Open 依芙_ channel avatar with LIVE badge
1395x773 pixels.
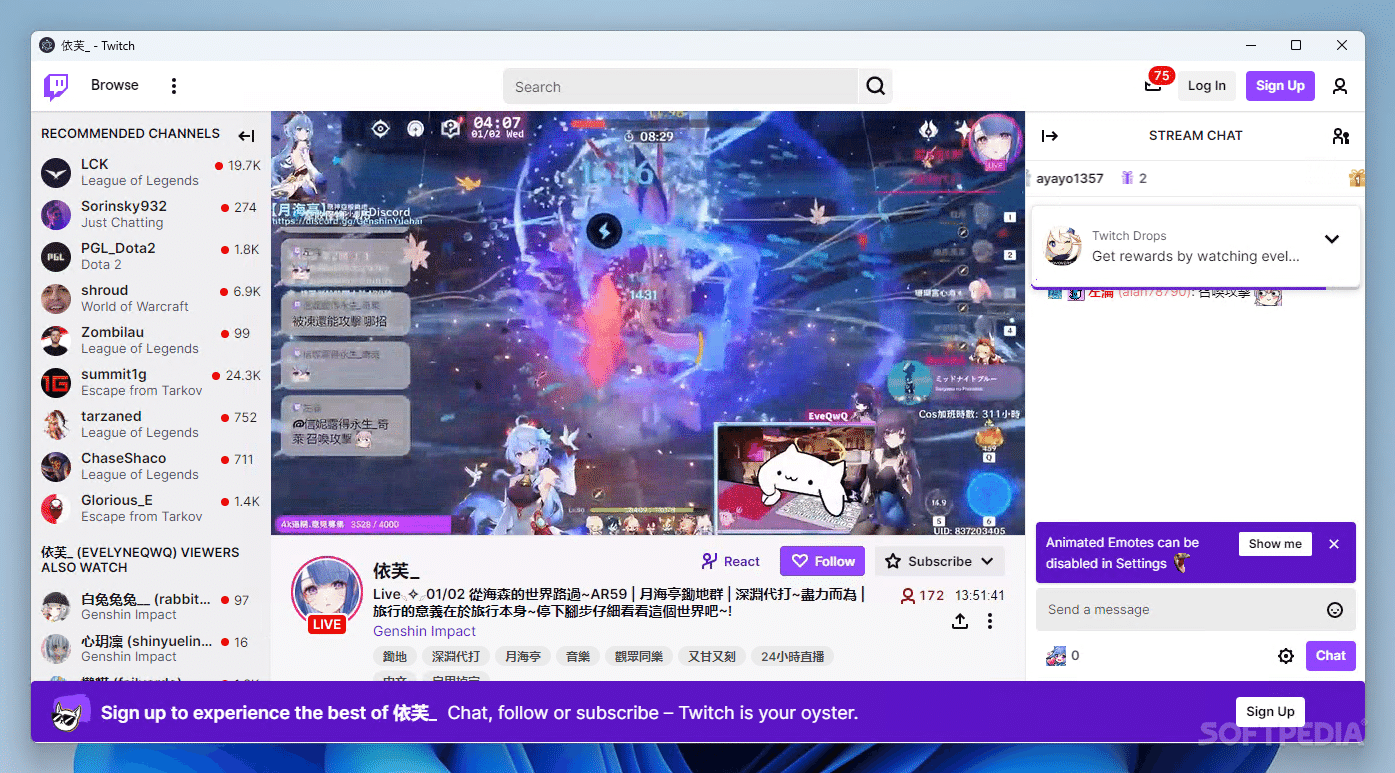326,593
